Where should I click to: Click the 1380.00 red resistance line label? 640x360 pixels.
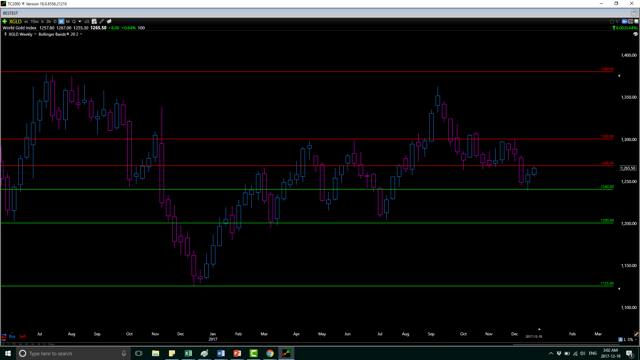coord(607,69)
